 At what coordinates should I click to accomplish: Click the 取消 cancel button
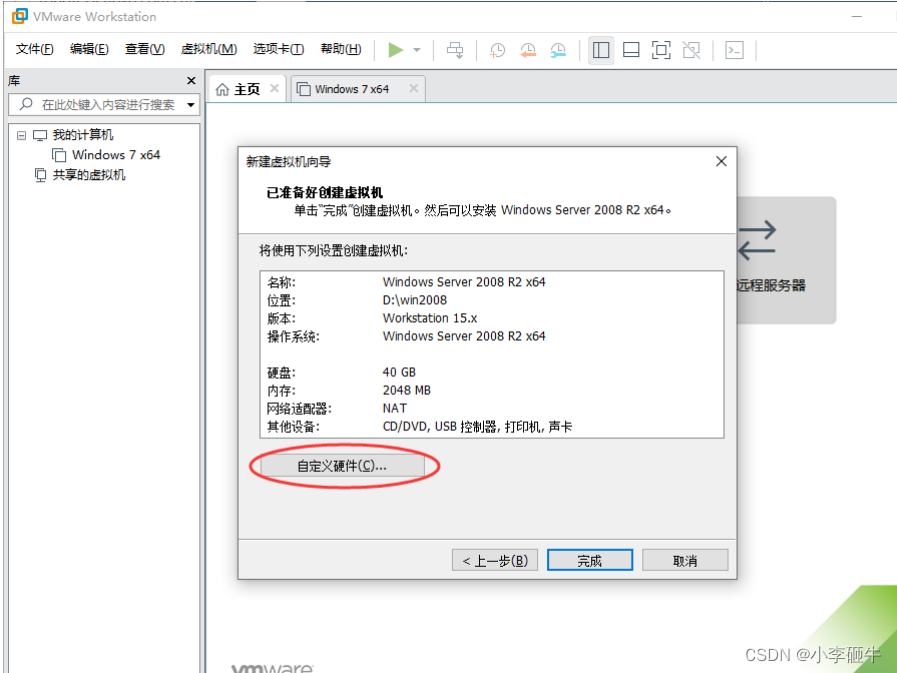click(685, 560)
